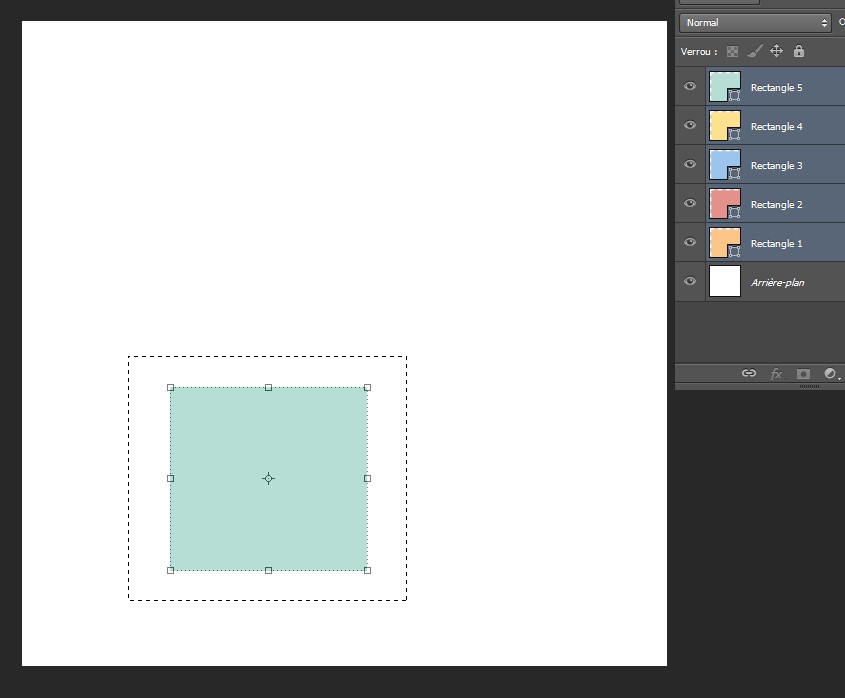Hide the Rectangle 5 layer
Viewport: 845px width, 698px height.
point(690,86)
